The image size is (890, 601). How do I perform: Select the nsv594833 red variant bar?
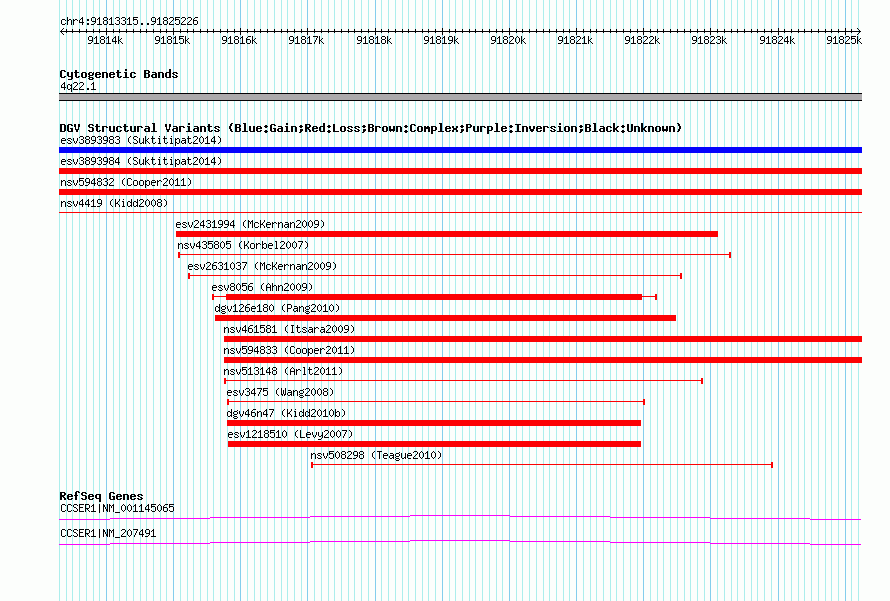543,360
